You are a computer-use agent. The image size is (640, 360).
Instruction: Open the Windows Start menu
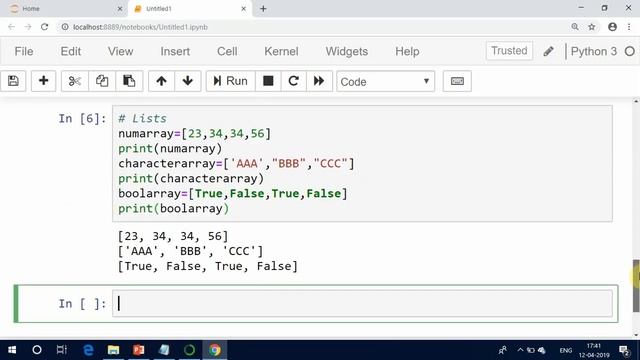[12, 350]
